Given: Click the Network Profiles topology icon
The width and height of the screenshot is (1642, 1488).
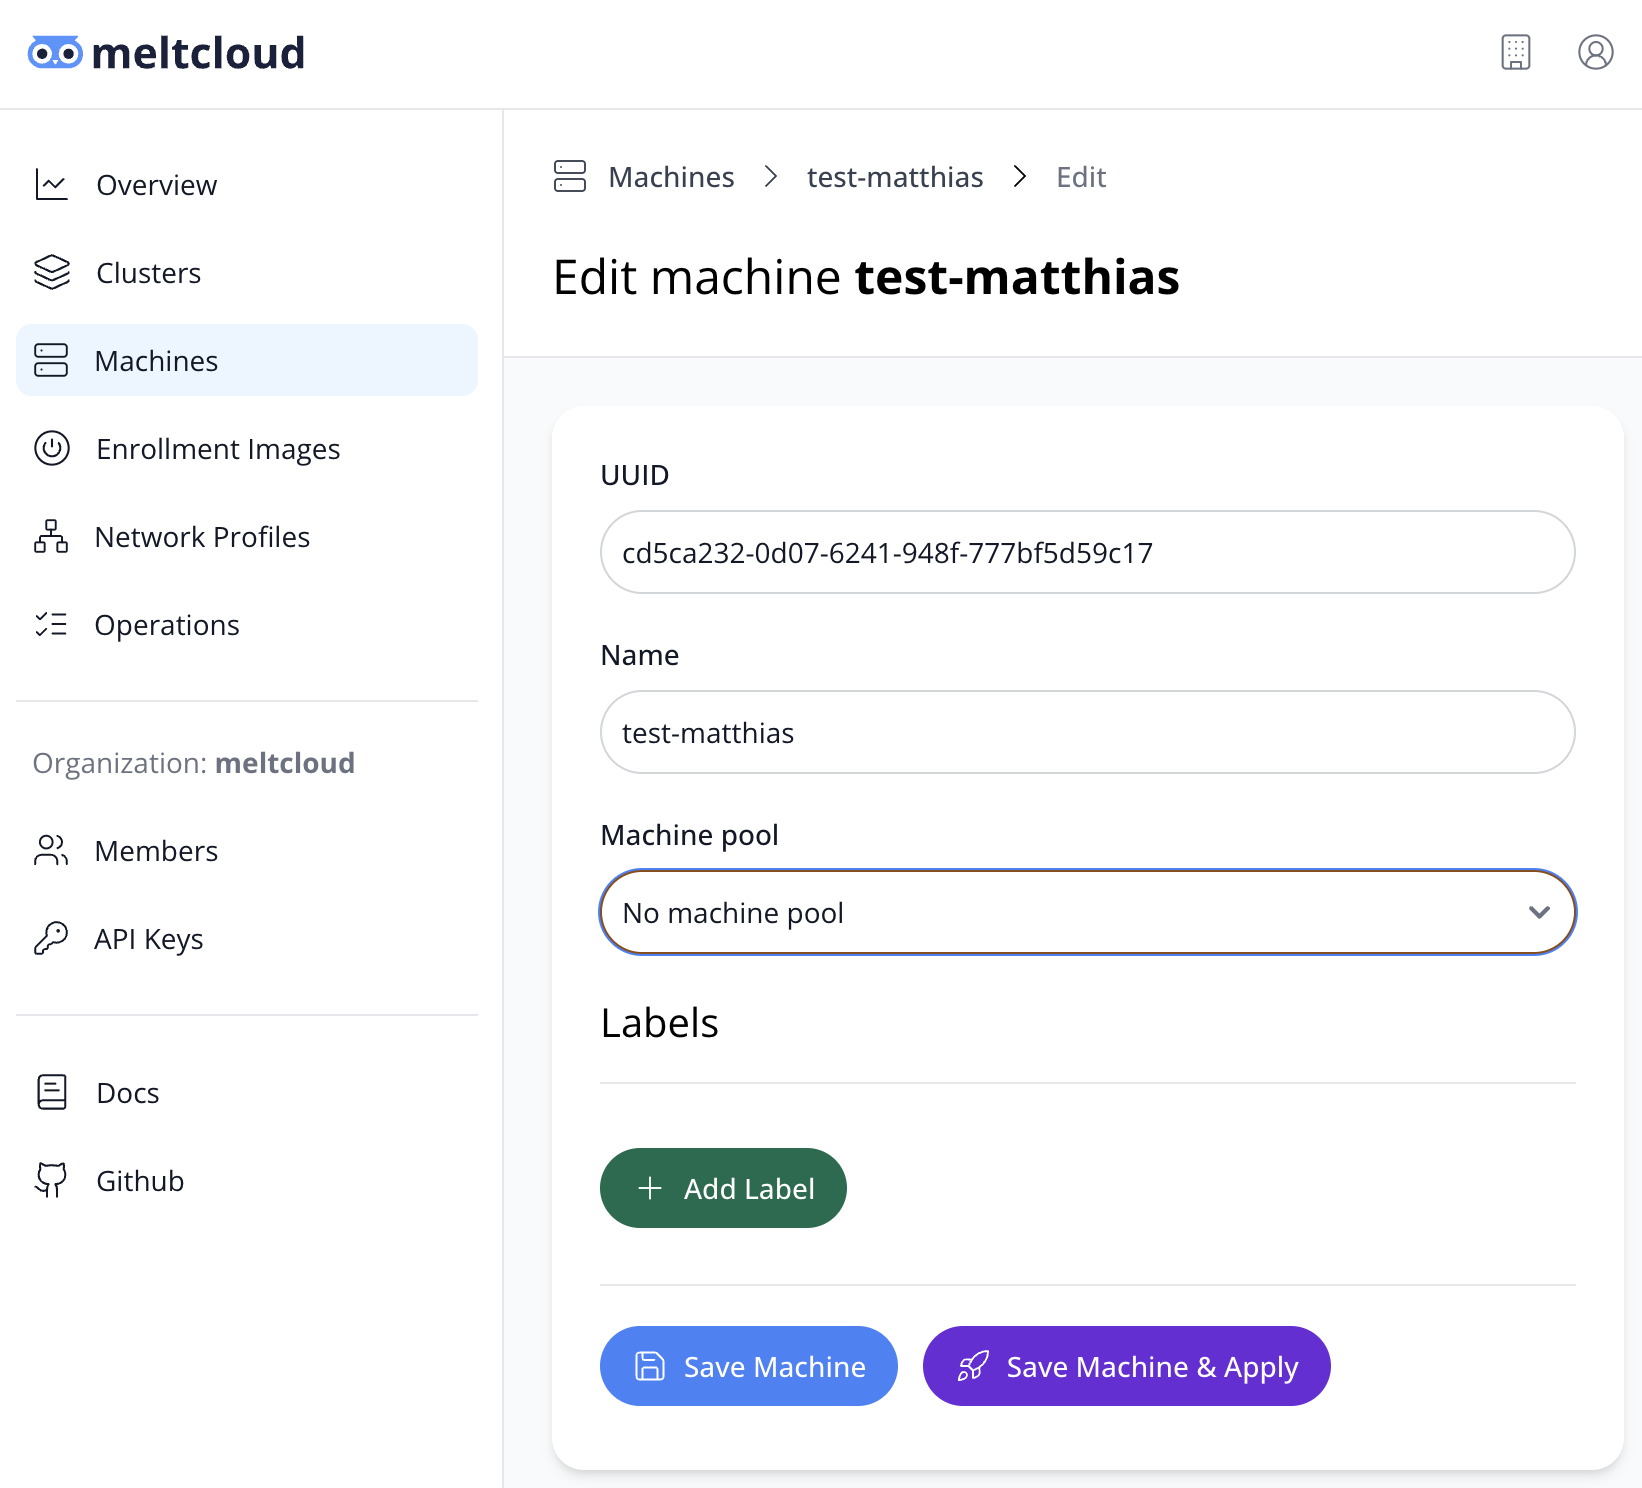Looking at the screenshot, I should point(52,537).
